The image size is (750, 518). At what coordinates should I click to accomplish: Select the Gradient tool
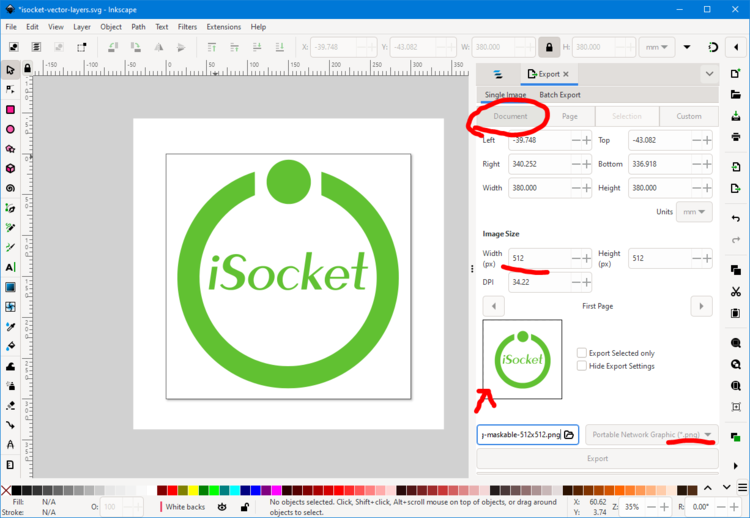pyautogui.click(x=10, y=287)
